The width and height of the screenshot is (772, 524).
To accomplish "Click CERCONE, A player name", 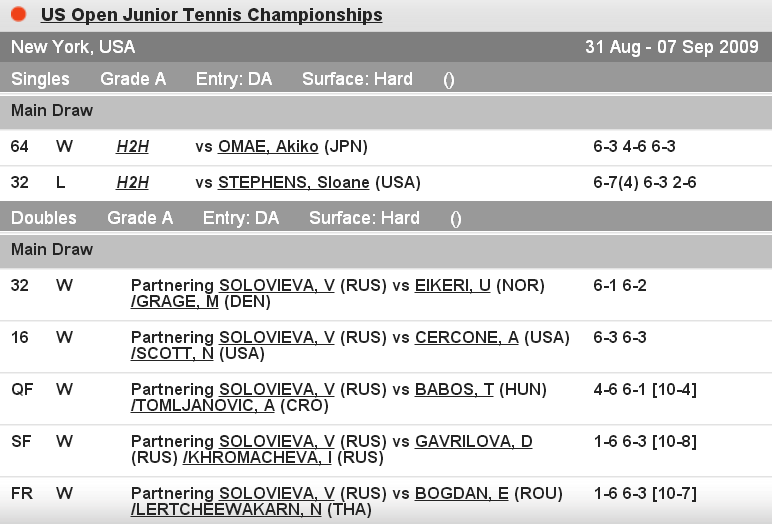I will pyautogui.click(x=467, y=338).
